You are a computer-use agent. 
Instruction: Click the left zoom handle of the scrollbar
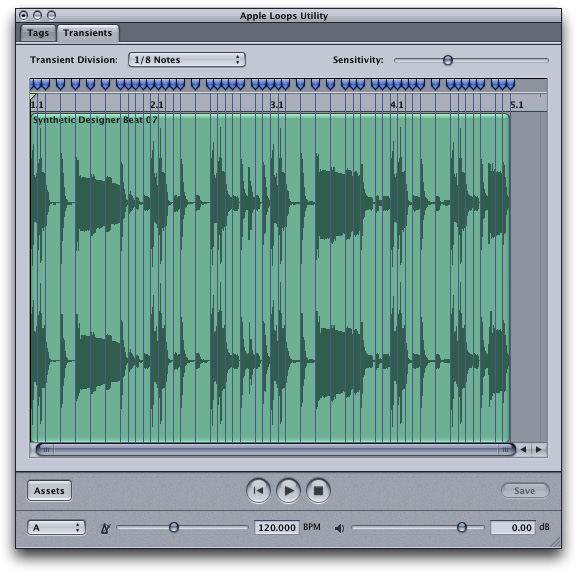[x=46, y=449]
